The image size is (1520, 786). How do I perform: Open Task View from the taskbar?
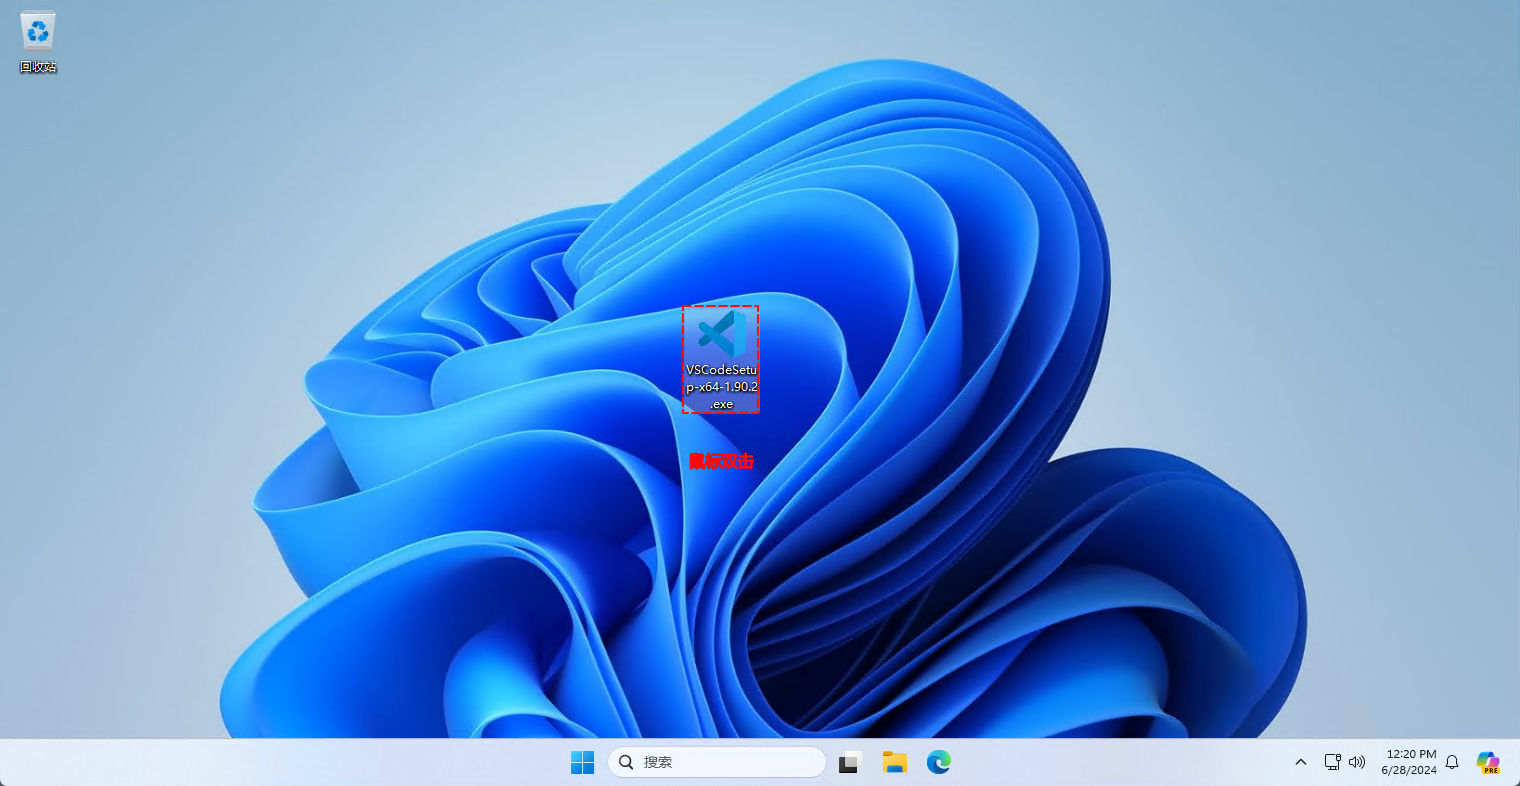click(850, 762)
